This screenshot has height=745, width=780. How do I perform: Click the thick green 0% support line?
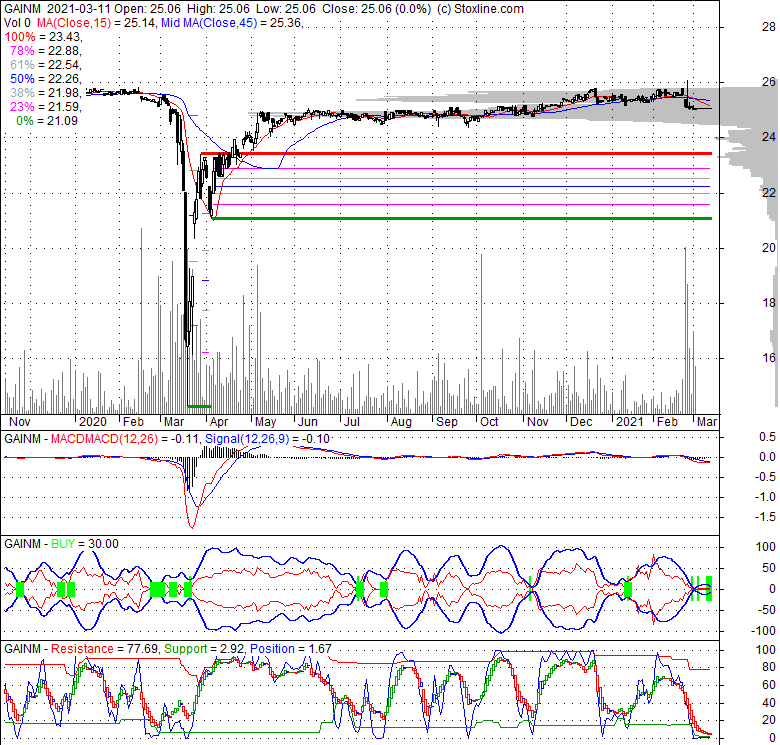coord(462,218)
